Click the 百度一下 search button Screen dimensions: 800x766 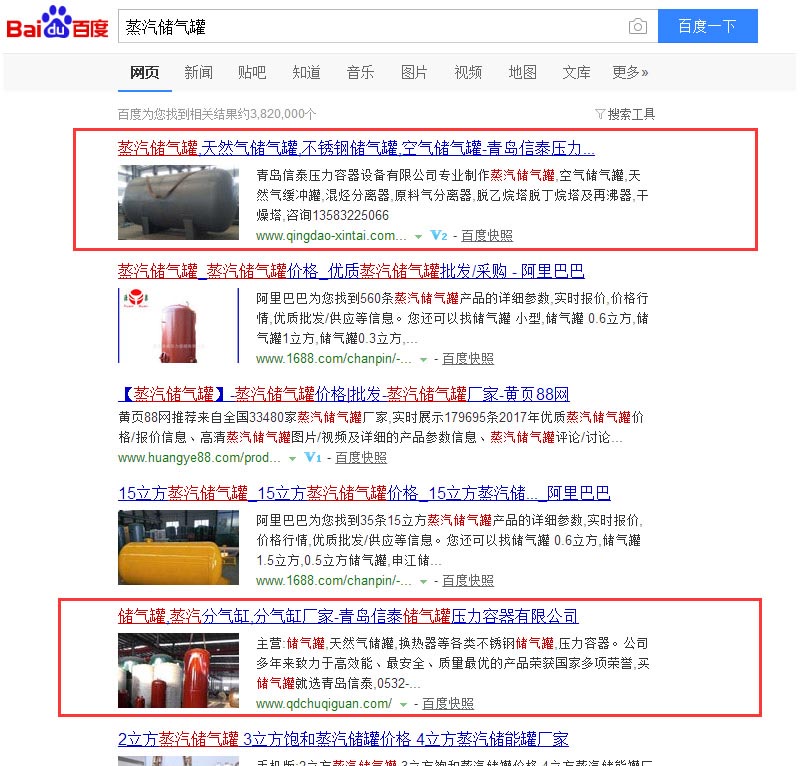pos(708,26)
